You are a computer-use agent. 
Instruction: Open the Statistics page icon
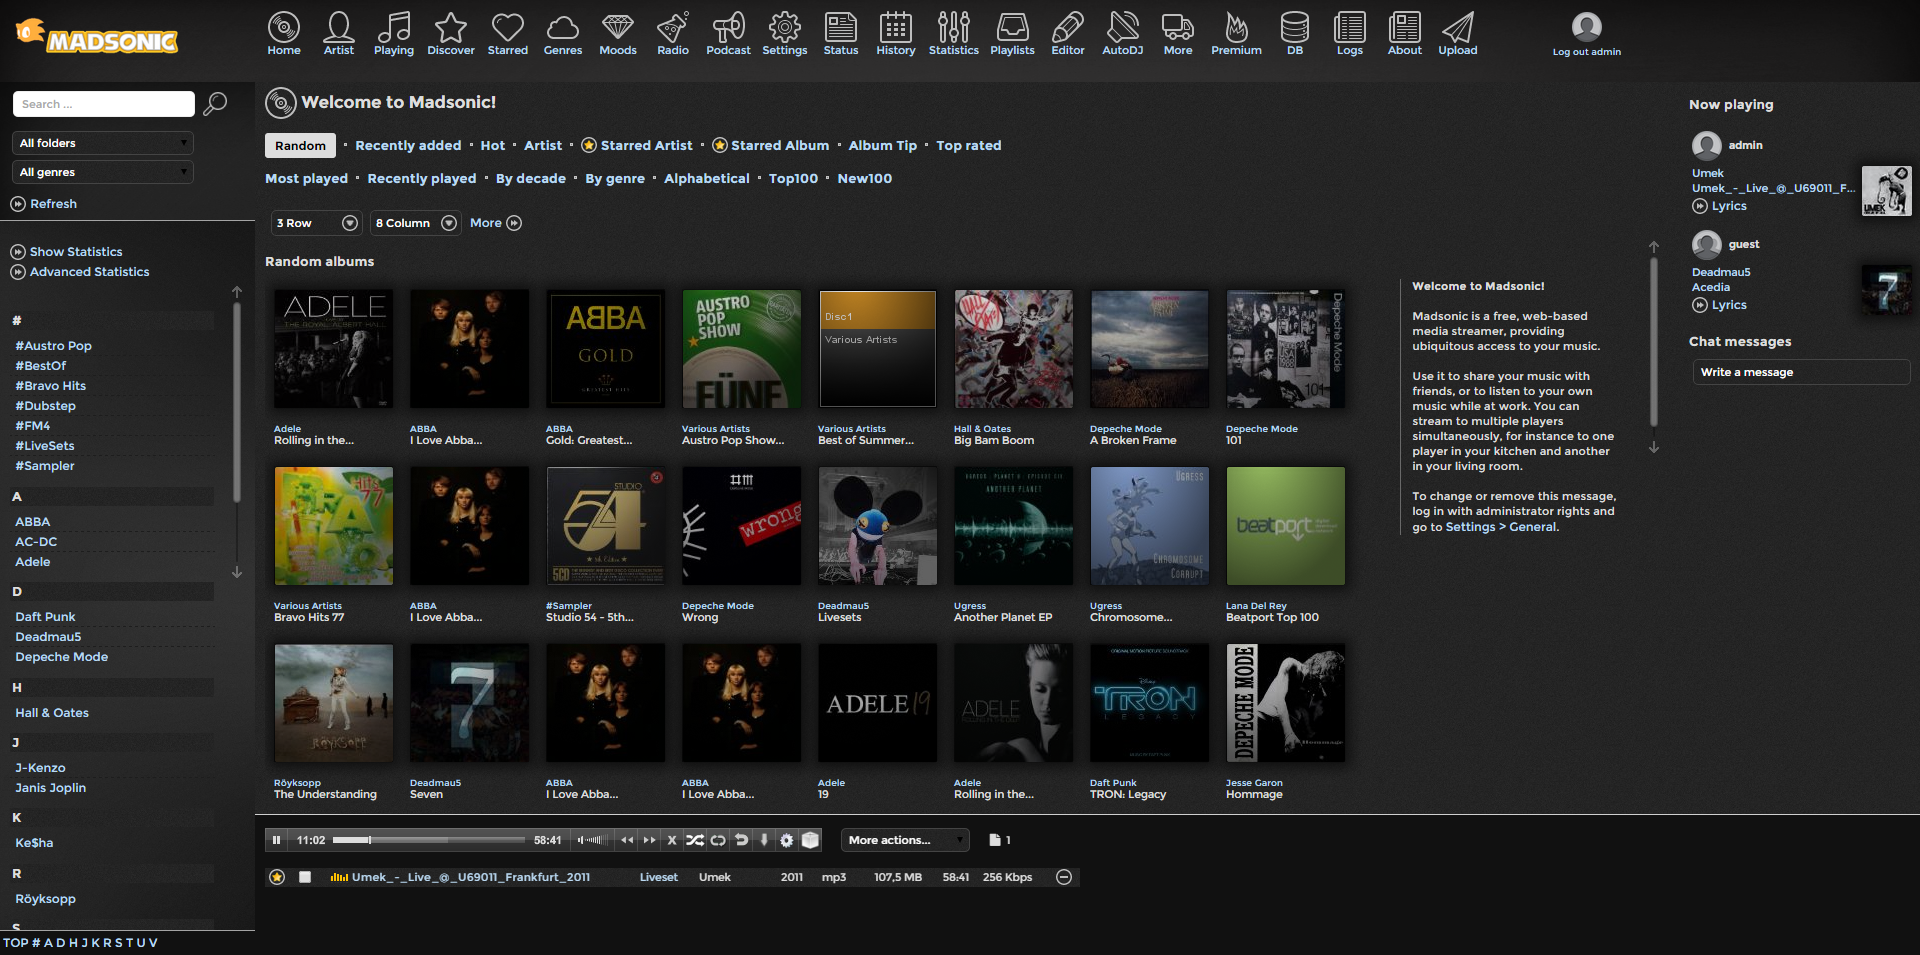pos(953,33)
